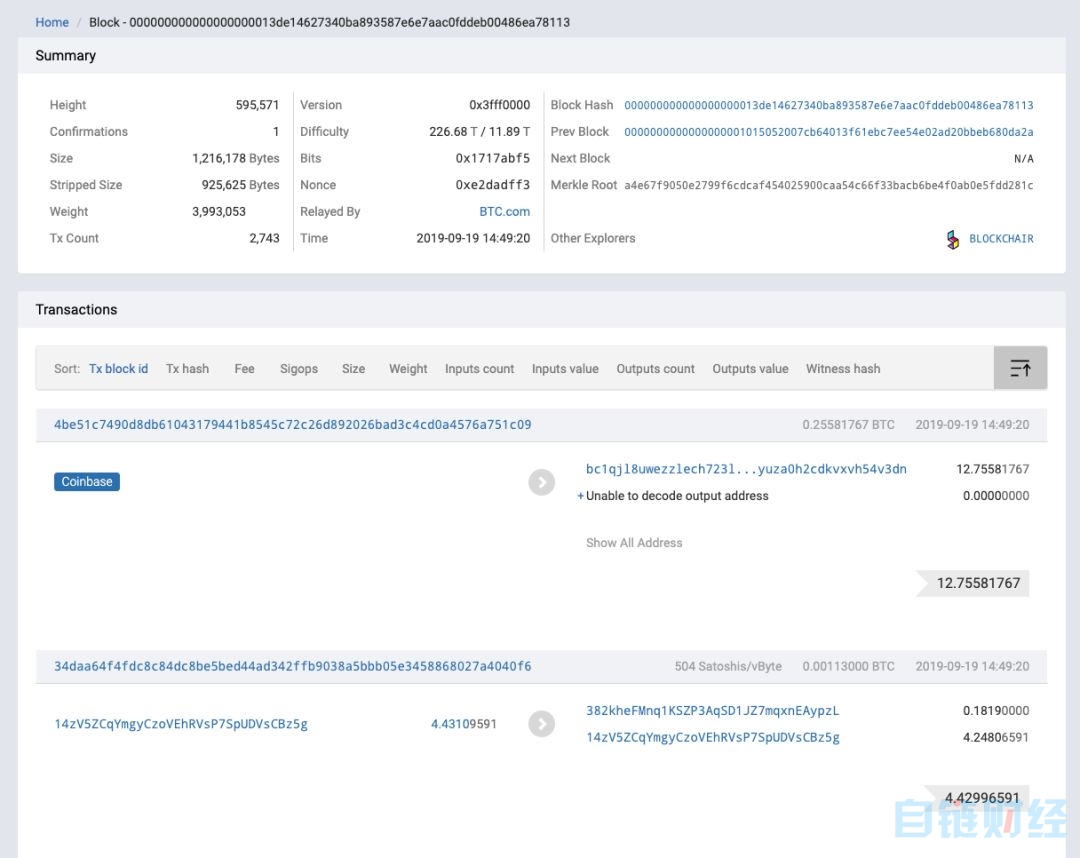Screen dimensions: 1080x858
Task: Click the input value 4.43109591
Action: click(x=464, y=724)
